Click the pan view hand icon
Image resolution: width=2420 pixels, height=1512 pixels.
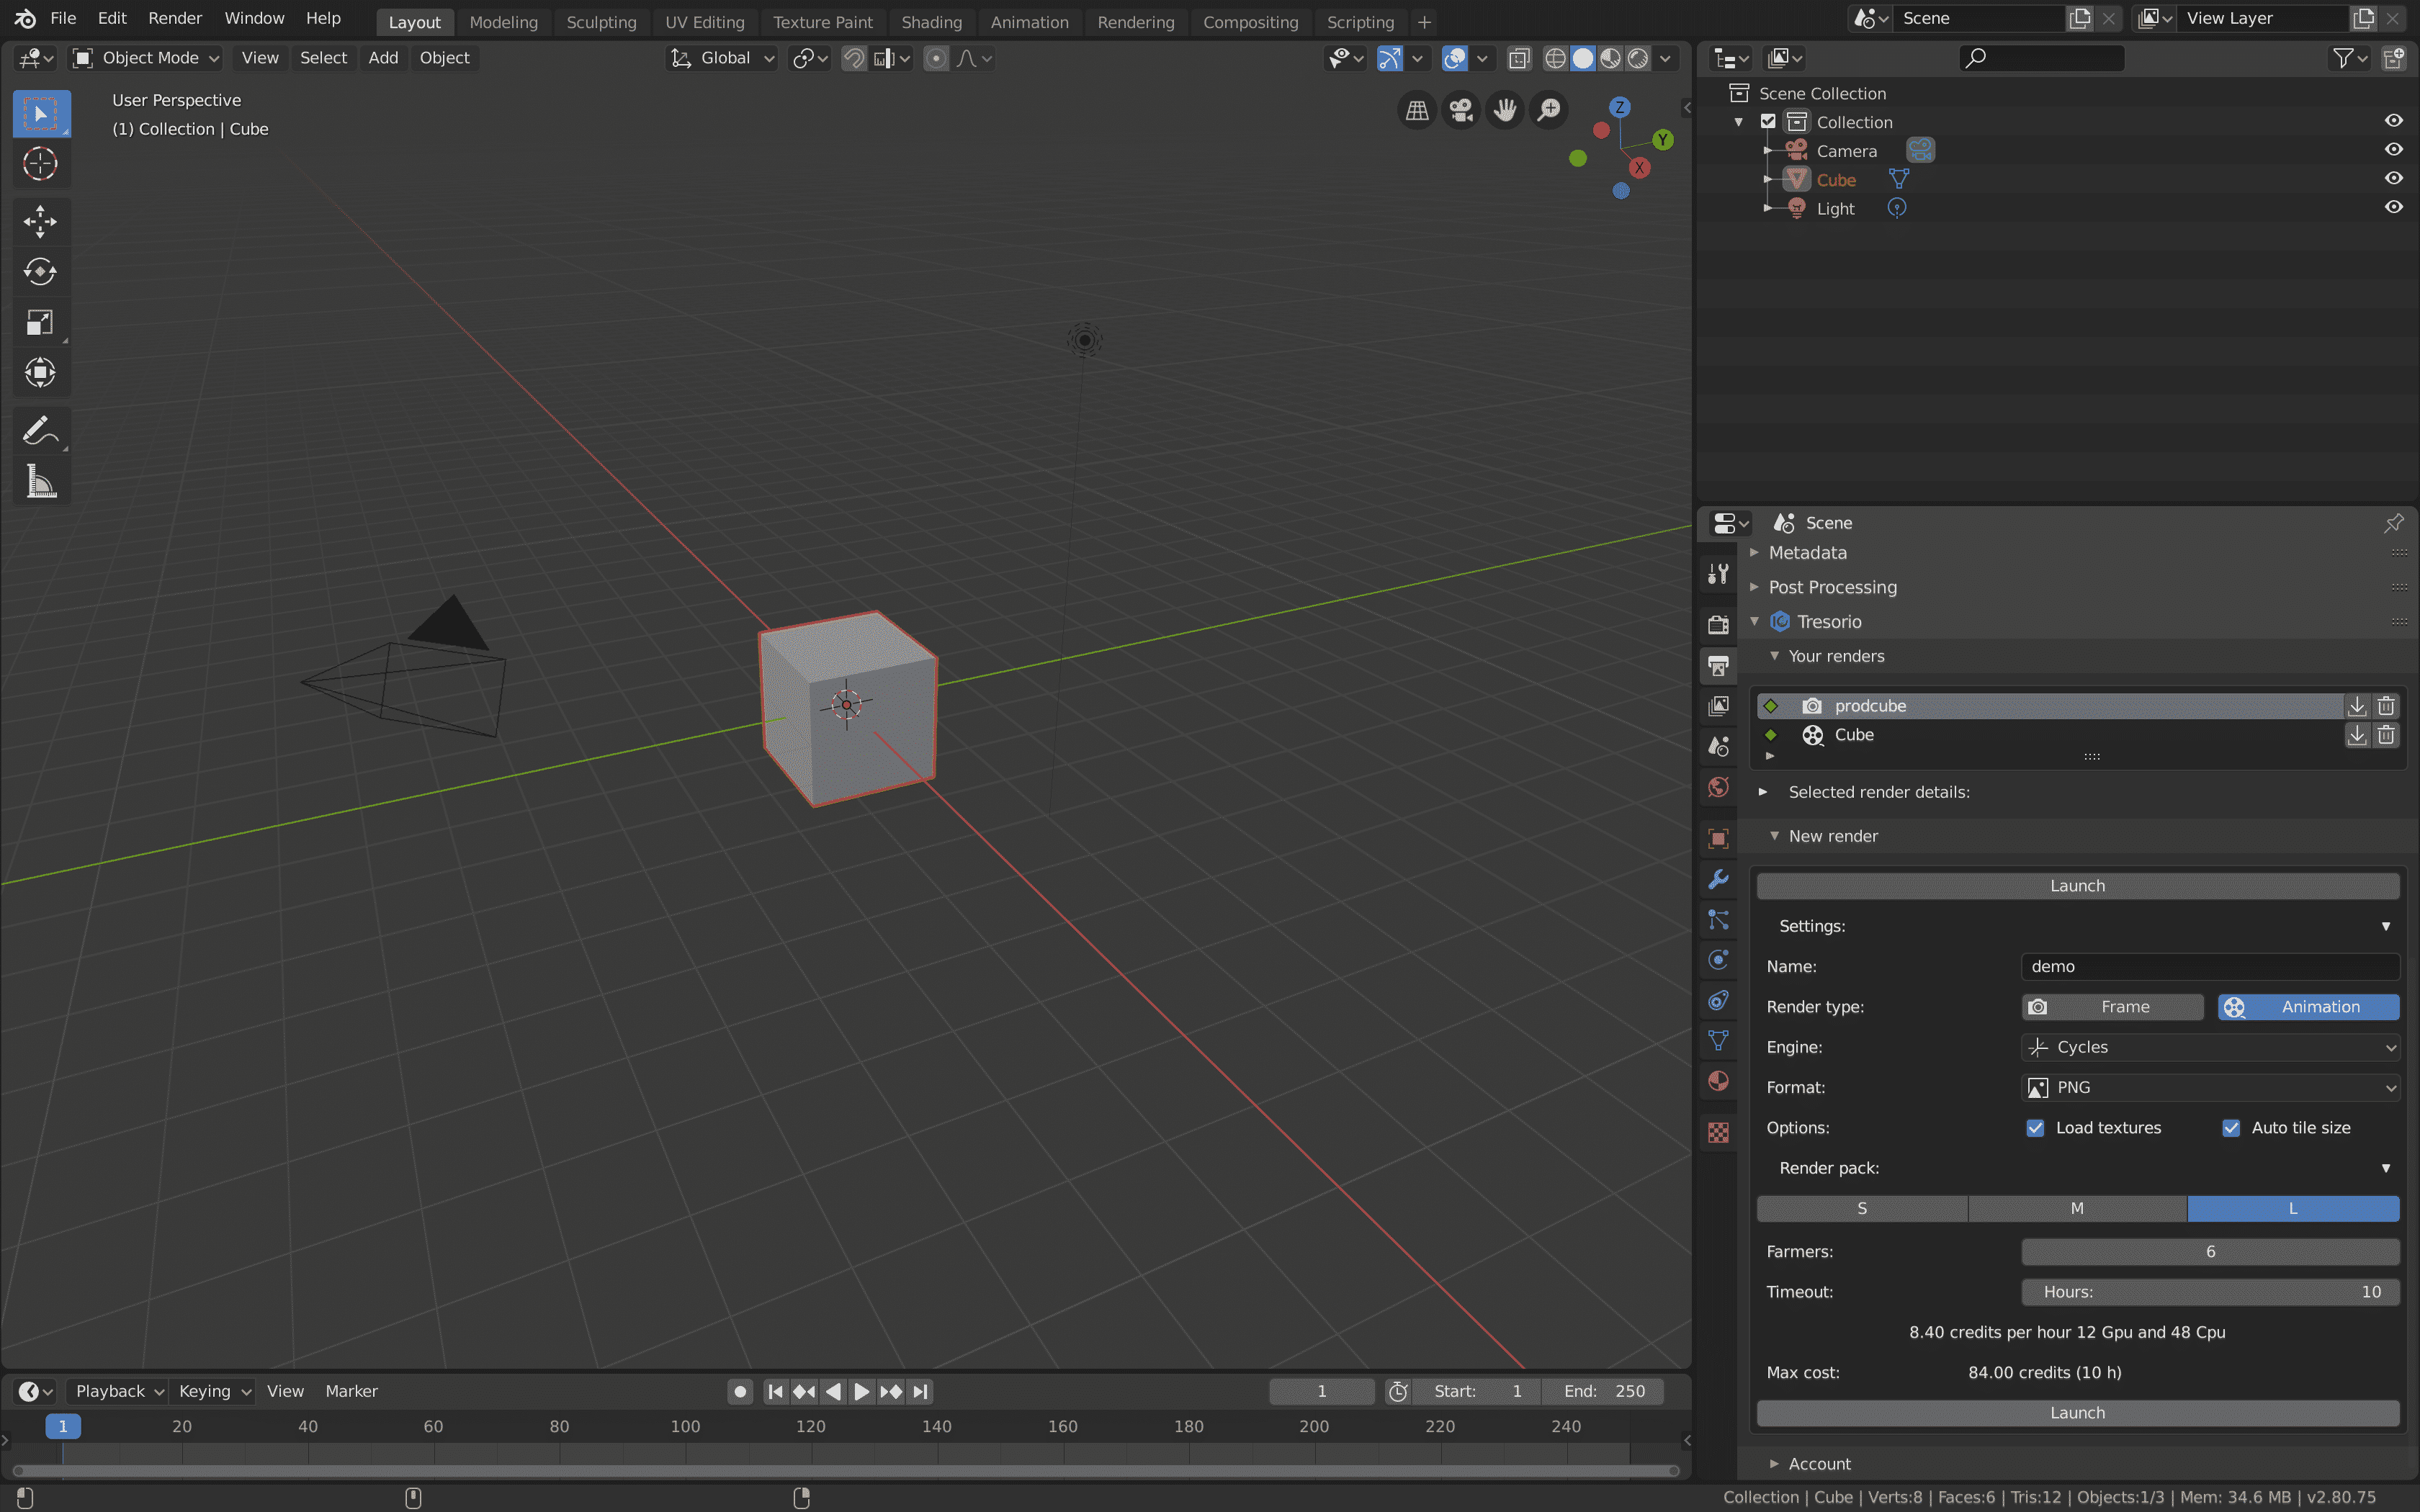point(1505,110)
